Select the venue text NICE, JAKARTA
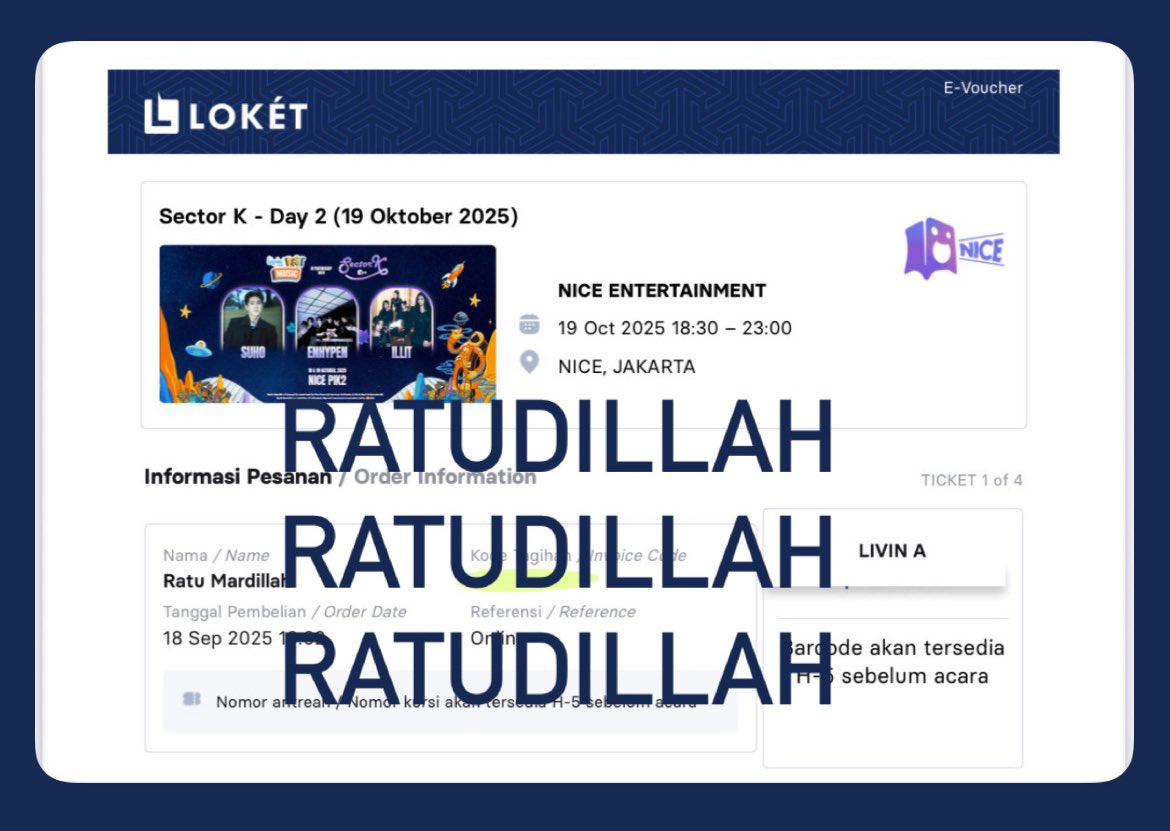 [x=627, y=366]
